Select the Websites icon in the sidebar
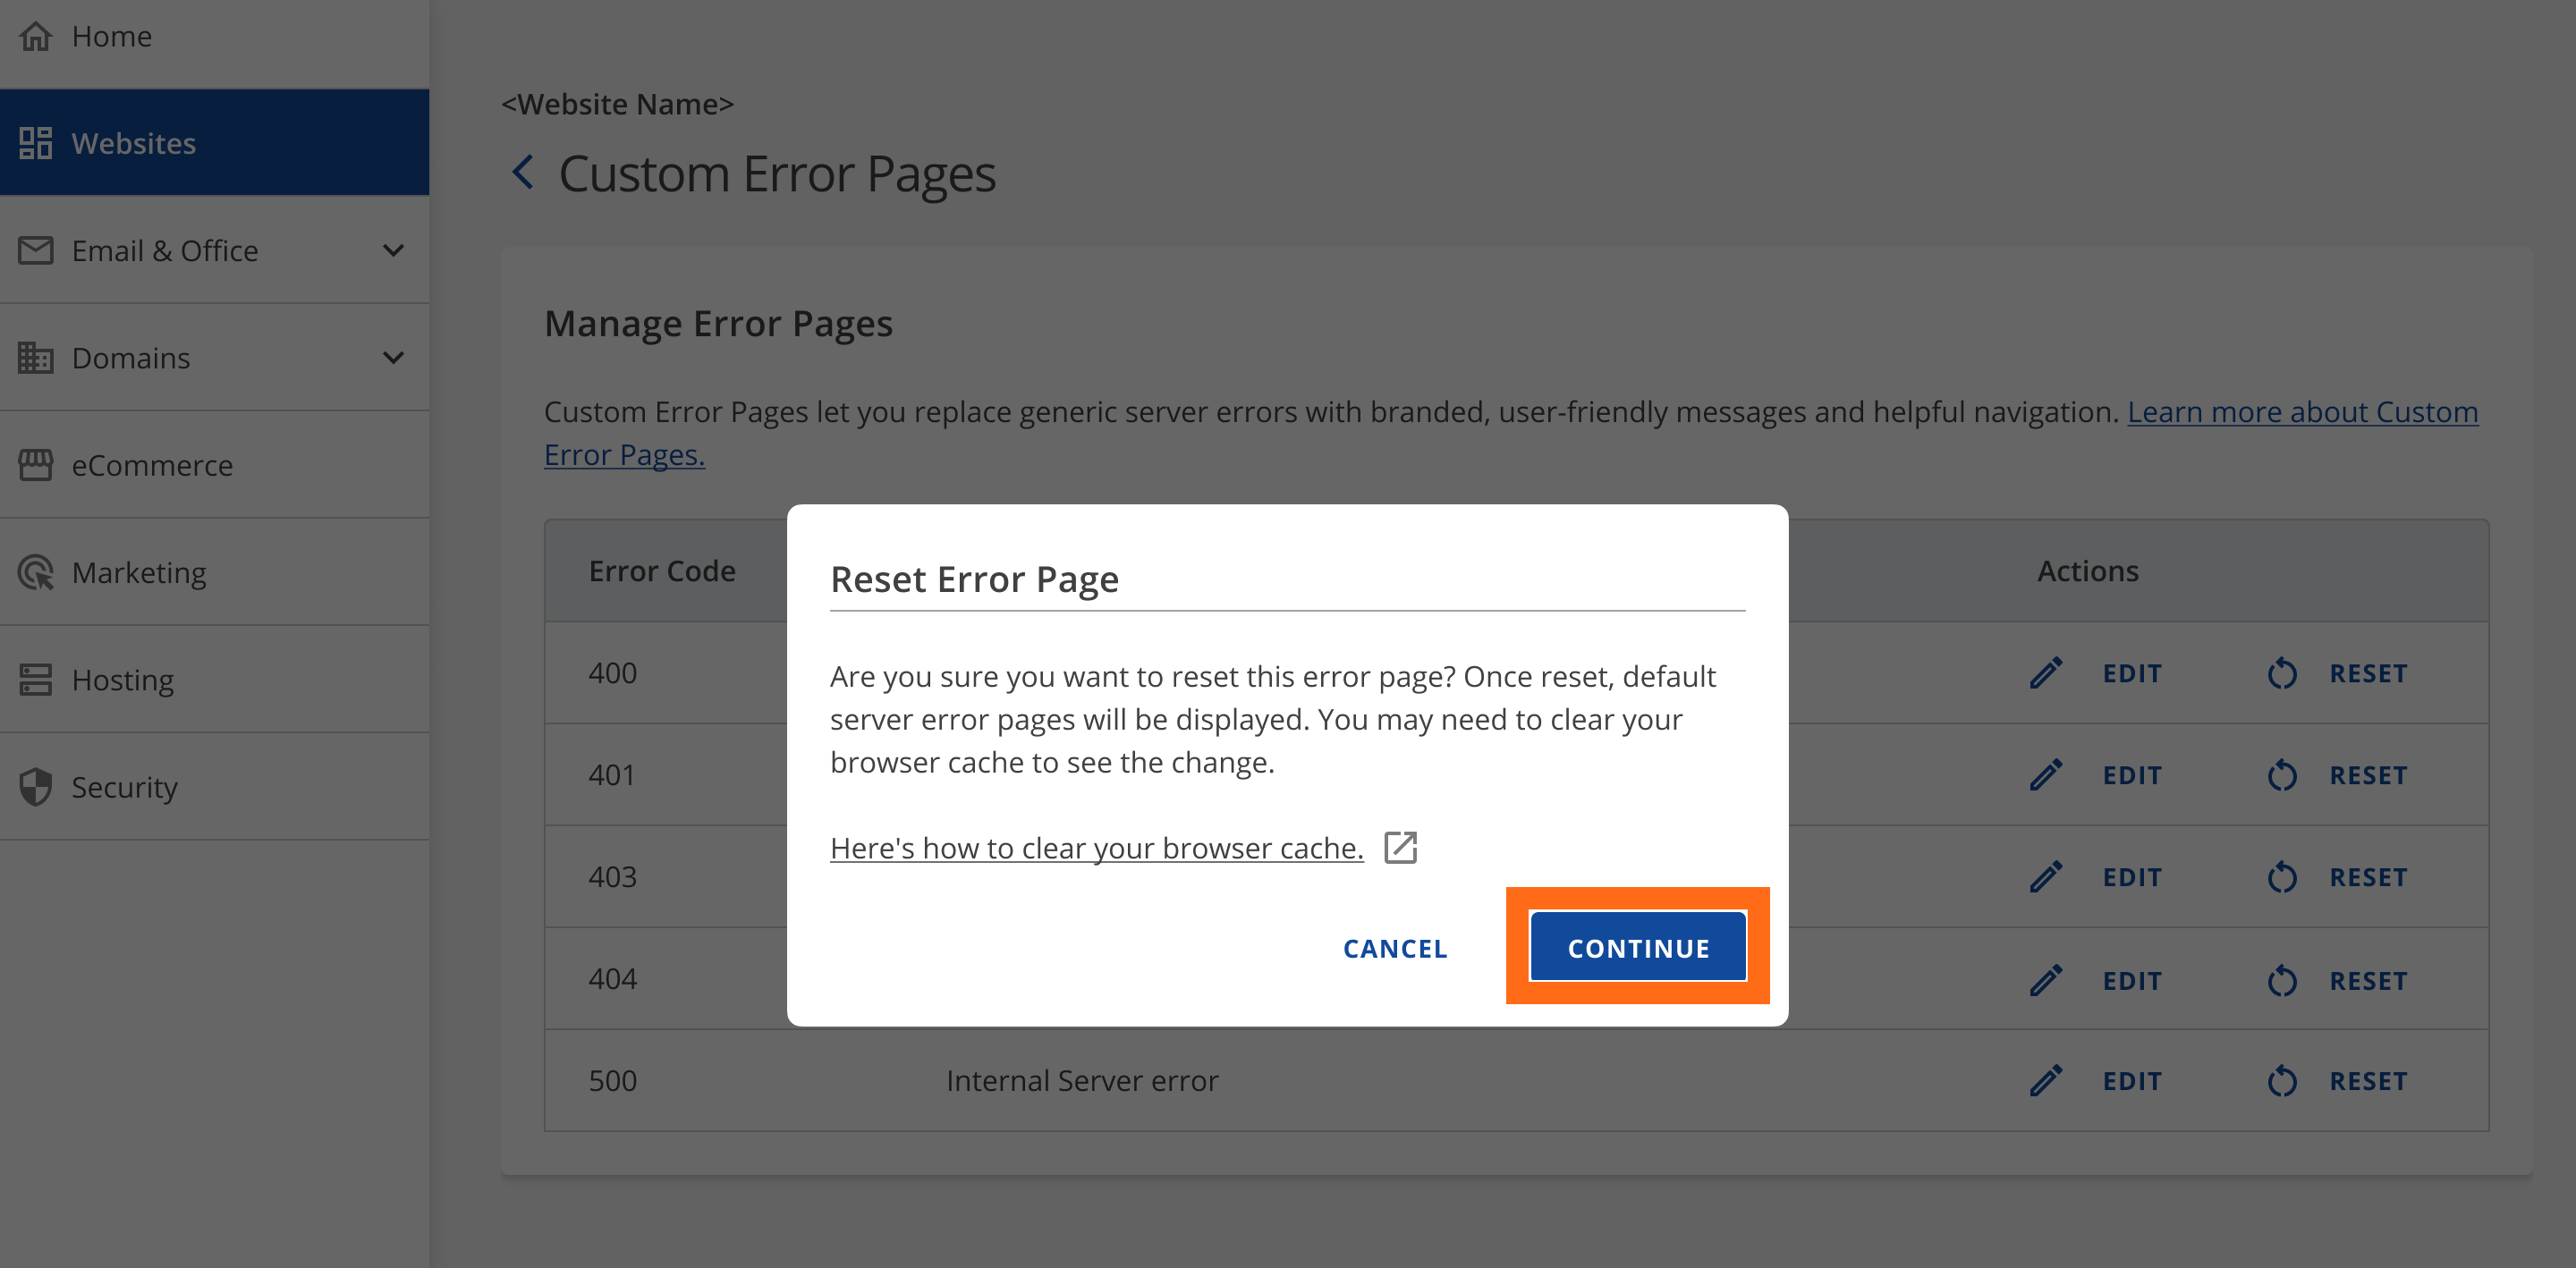Image resolution: width=2576 pixels, height=1268 pixels. point(36,142)
